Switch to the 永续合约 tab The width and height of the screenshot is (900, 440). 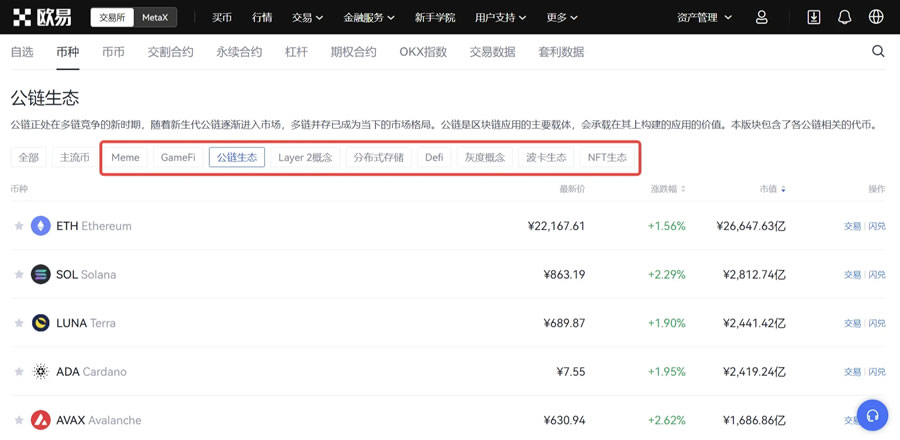(x=239, y=51)
